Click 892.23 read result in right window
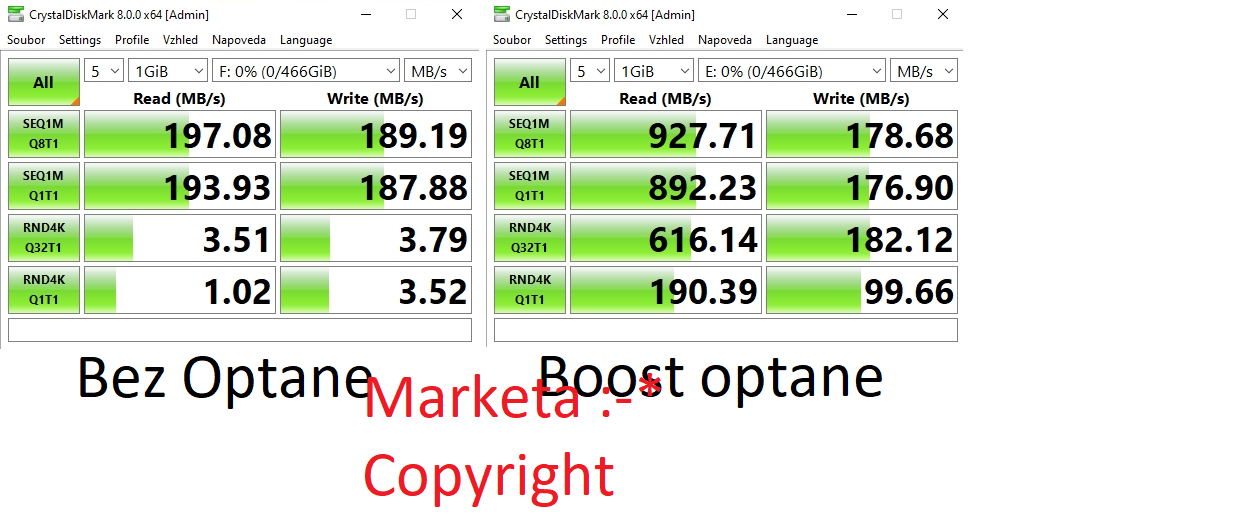Image resolution: width=1252 pixels, height=529 pixels. 666,186
